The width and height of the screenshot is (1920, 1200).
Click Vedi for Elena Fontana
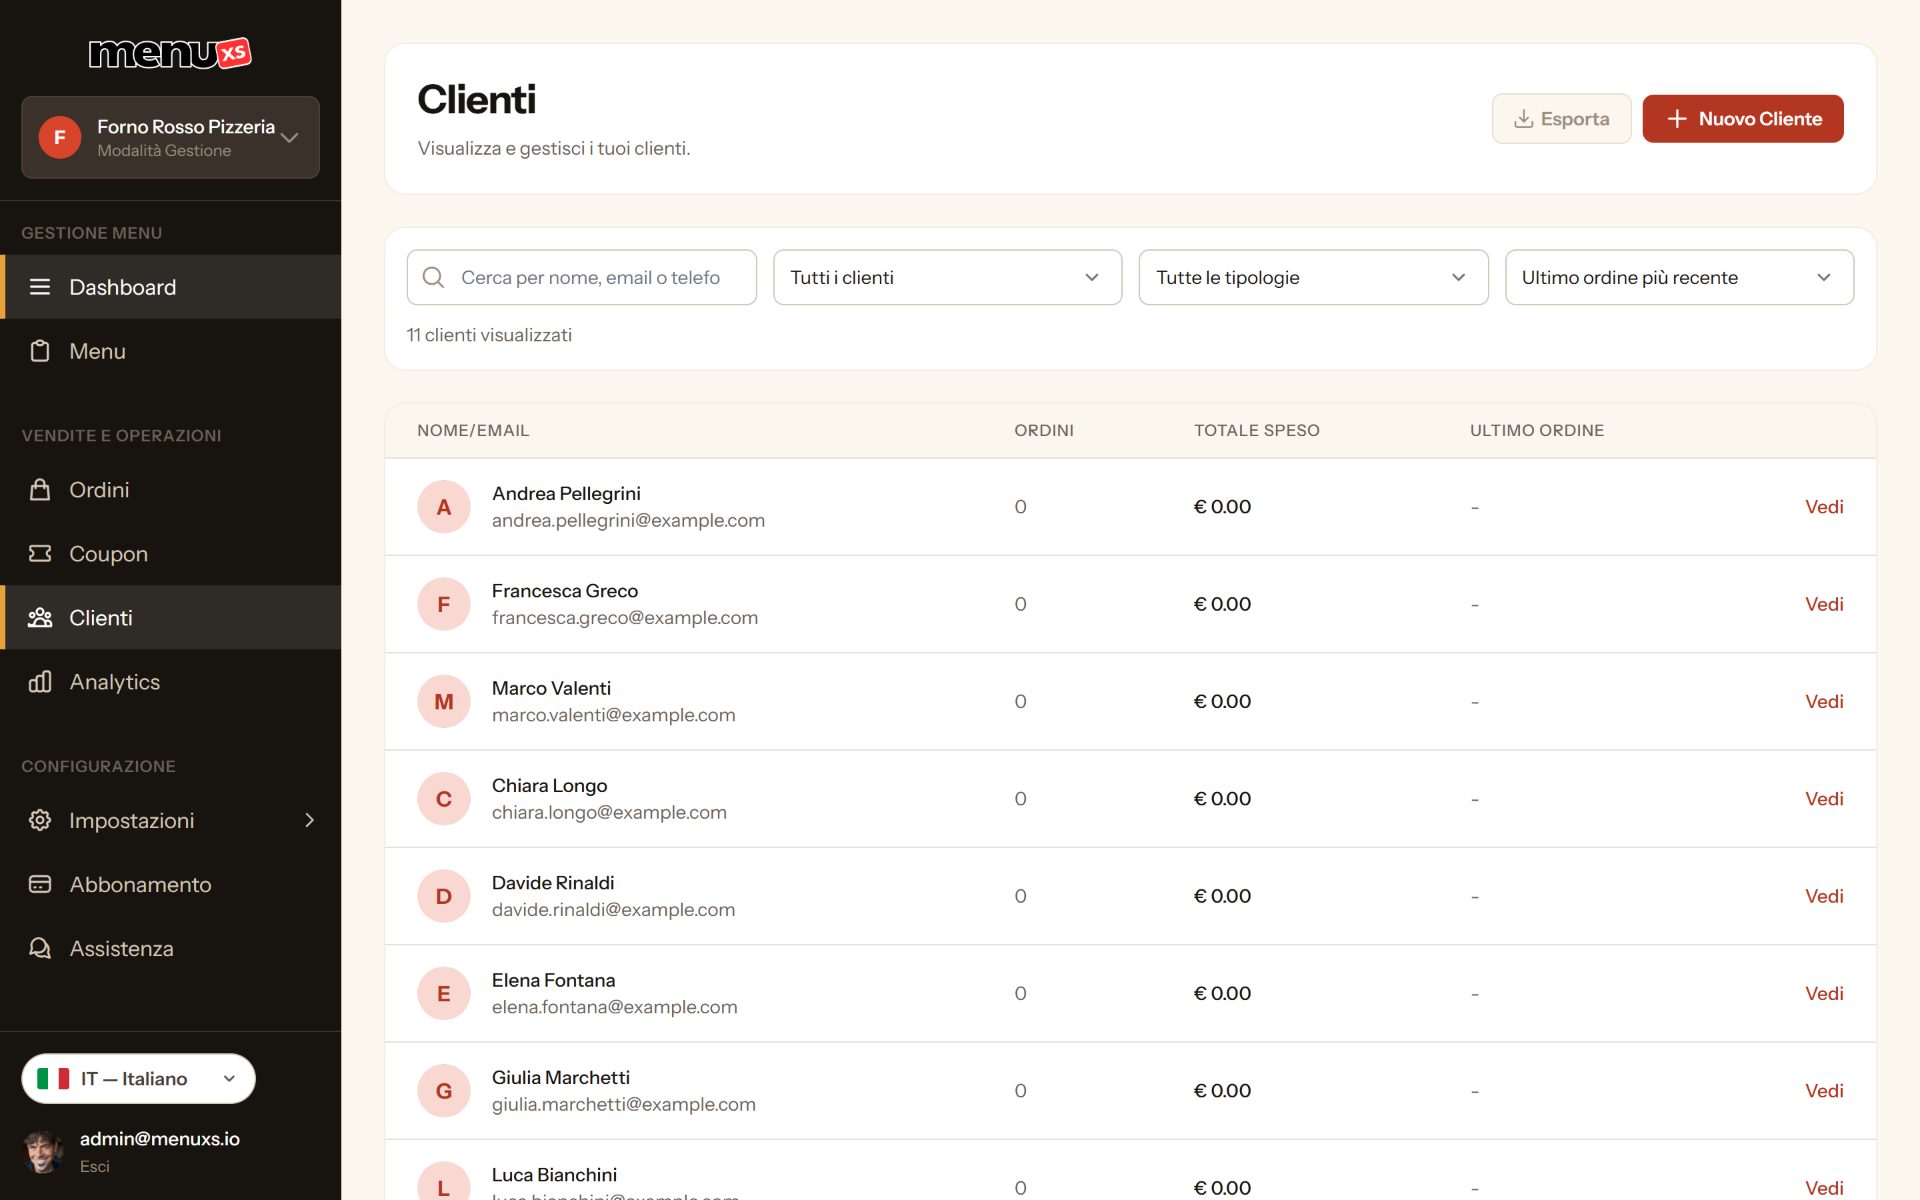(1824, 993)
